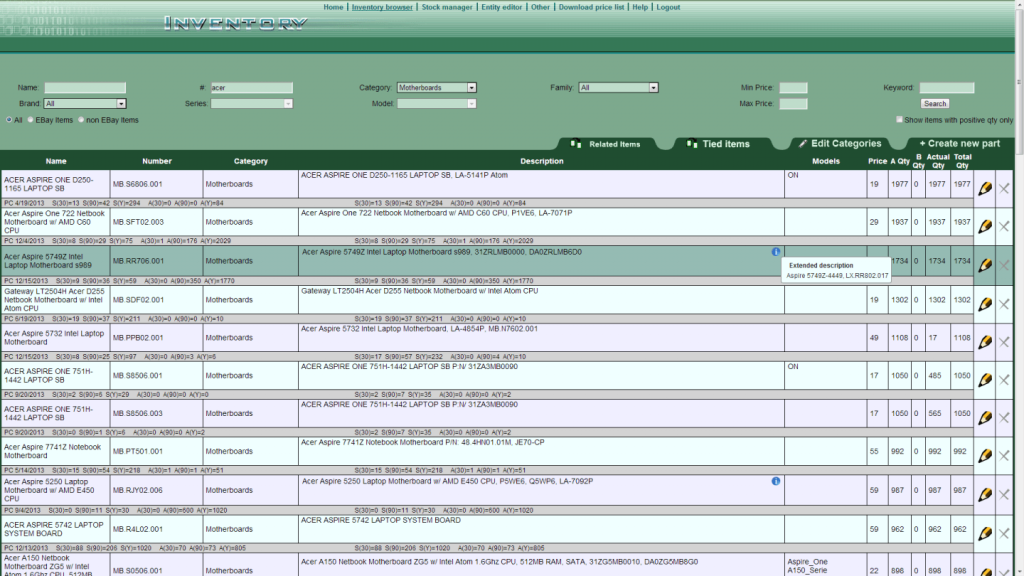Click inside the Keyword input field
1024x576 pixels.
tap(946, 87)
